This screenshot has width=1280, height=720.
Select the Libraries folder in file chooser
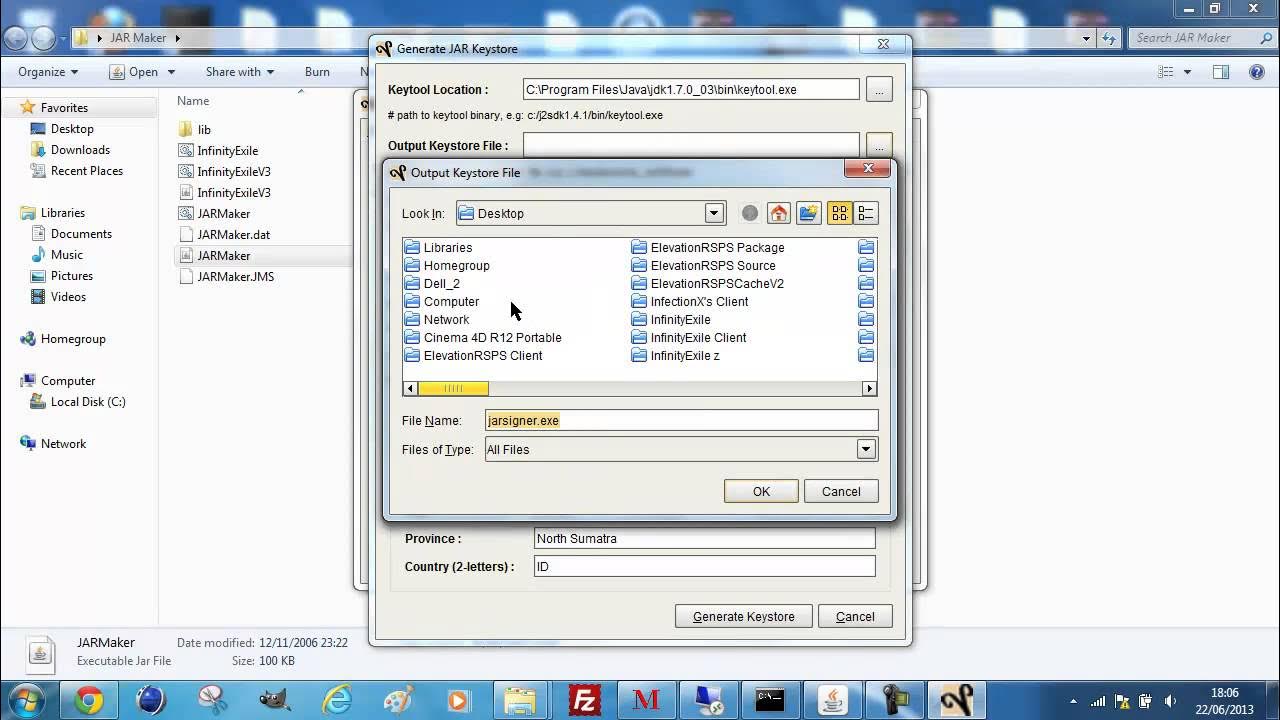tap(438, 247)
